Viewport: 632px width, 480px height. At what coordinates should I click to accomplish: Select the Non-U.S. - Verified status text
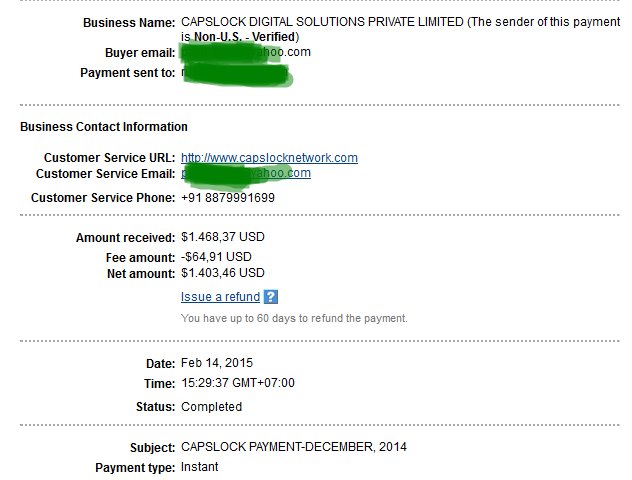[245, 37]
